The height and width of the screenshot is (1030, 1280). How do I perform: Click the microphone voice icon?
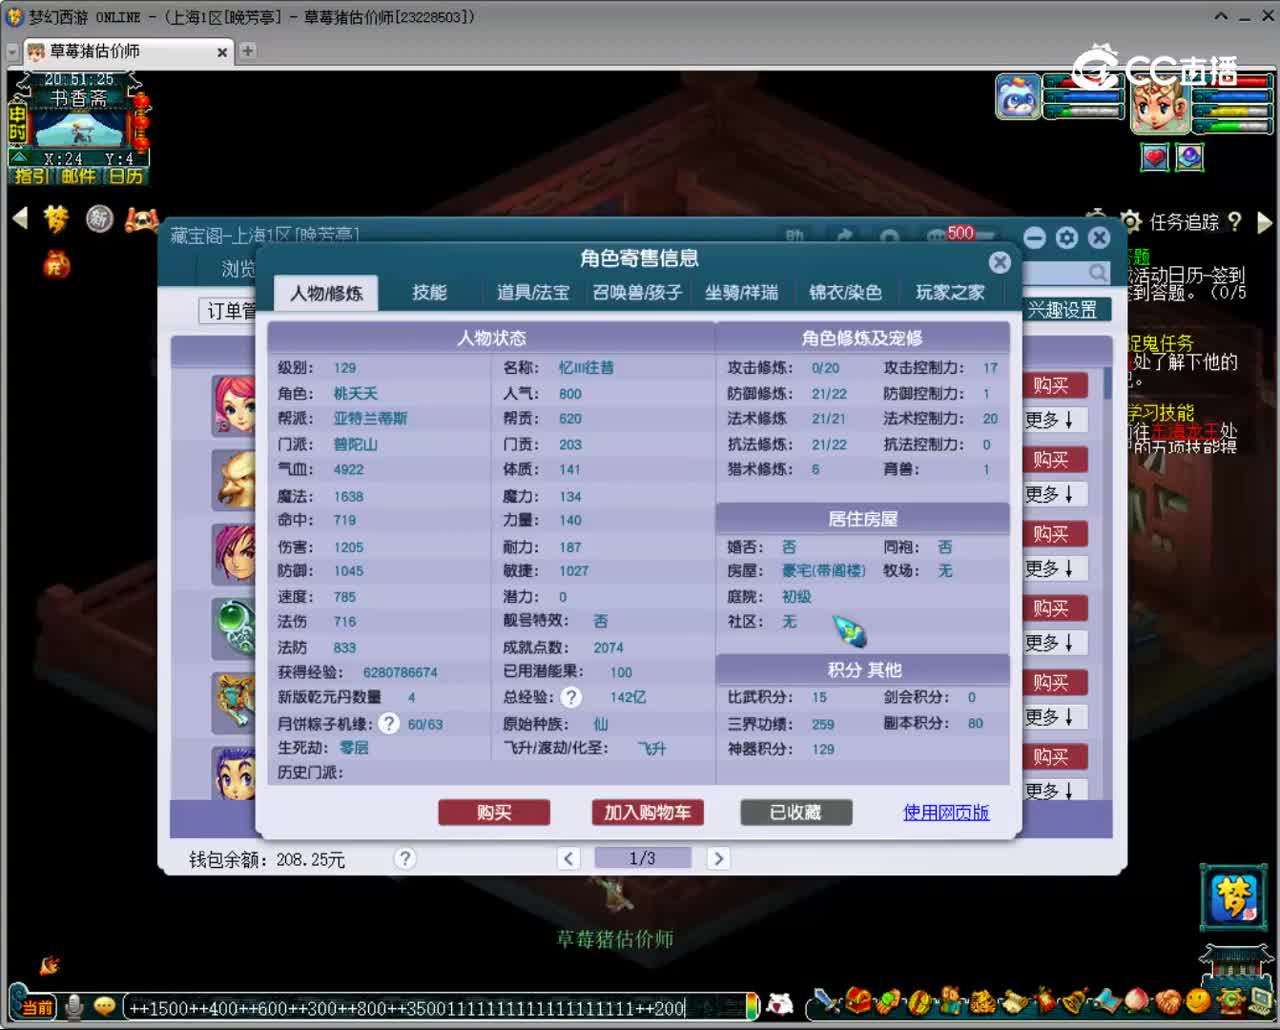click(x=73, y=1005)
